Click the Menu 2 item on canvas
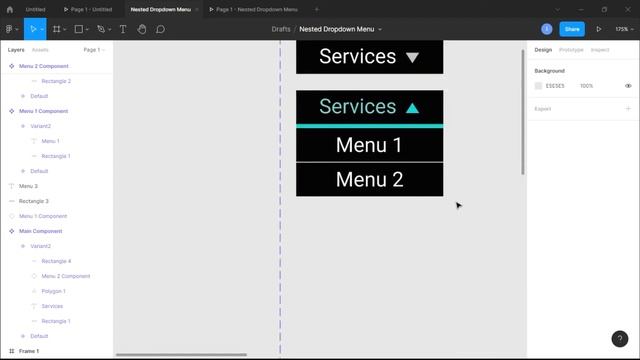This screenshot has width=640, height=360. (x=369, y=180)
